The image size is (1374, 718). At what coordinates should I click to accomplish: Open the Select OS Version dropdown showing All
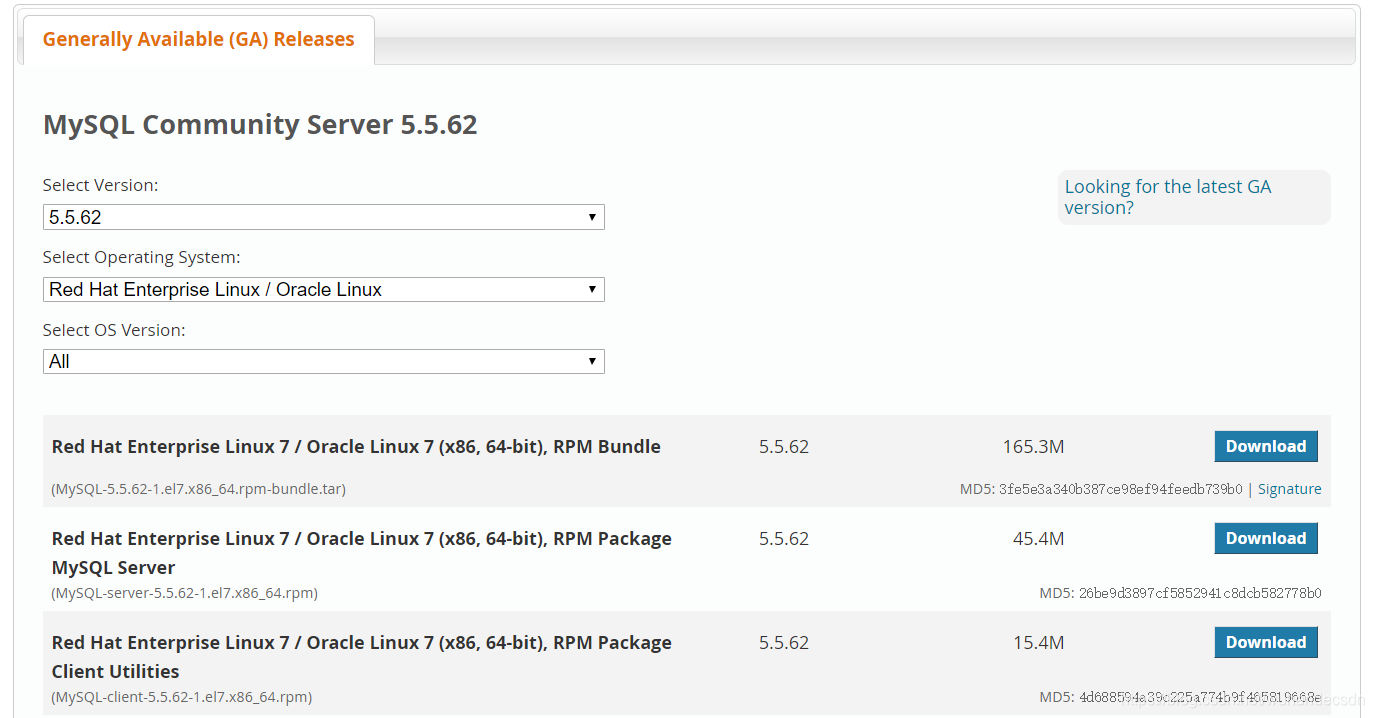pos(324,361)
